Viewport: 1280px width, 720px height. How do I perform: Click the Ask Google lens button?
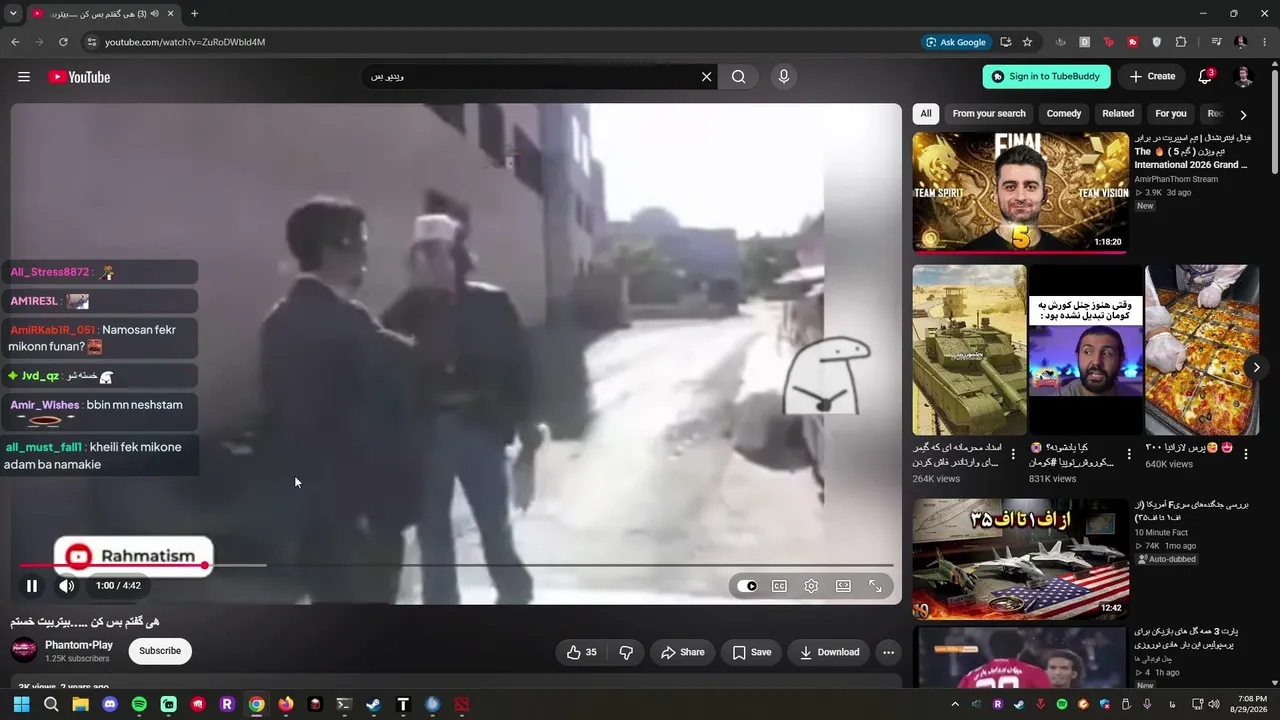tap(957, 42)
